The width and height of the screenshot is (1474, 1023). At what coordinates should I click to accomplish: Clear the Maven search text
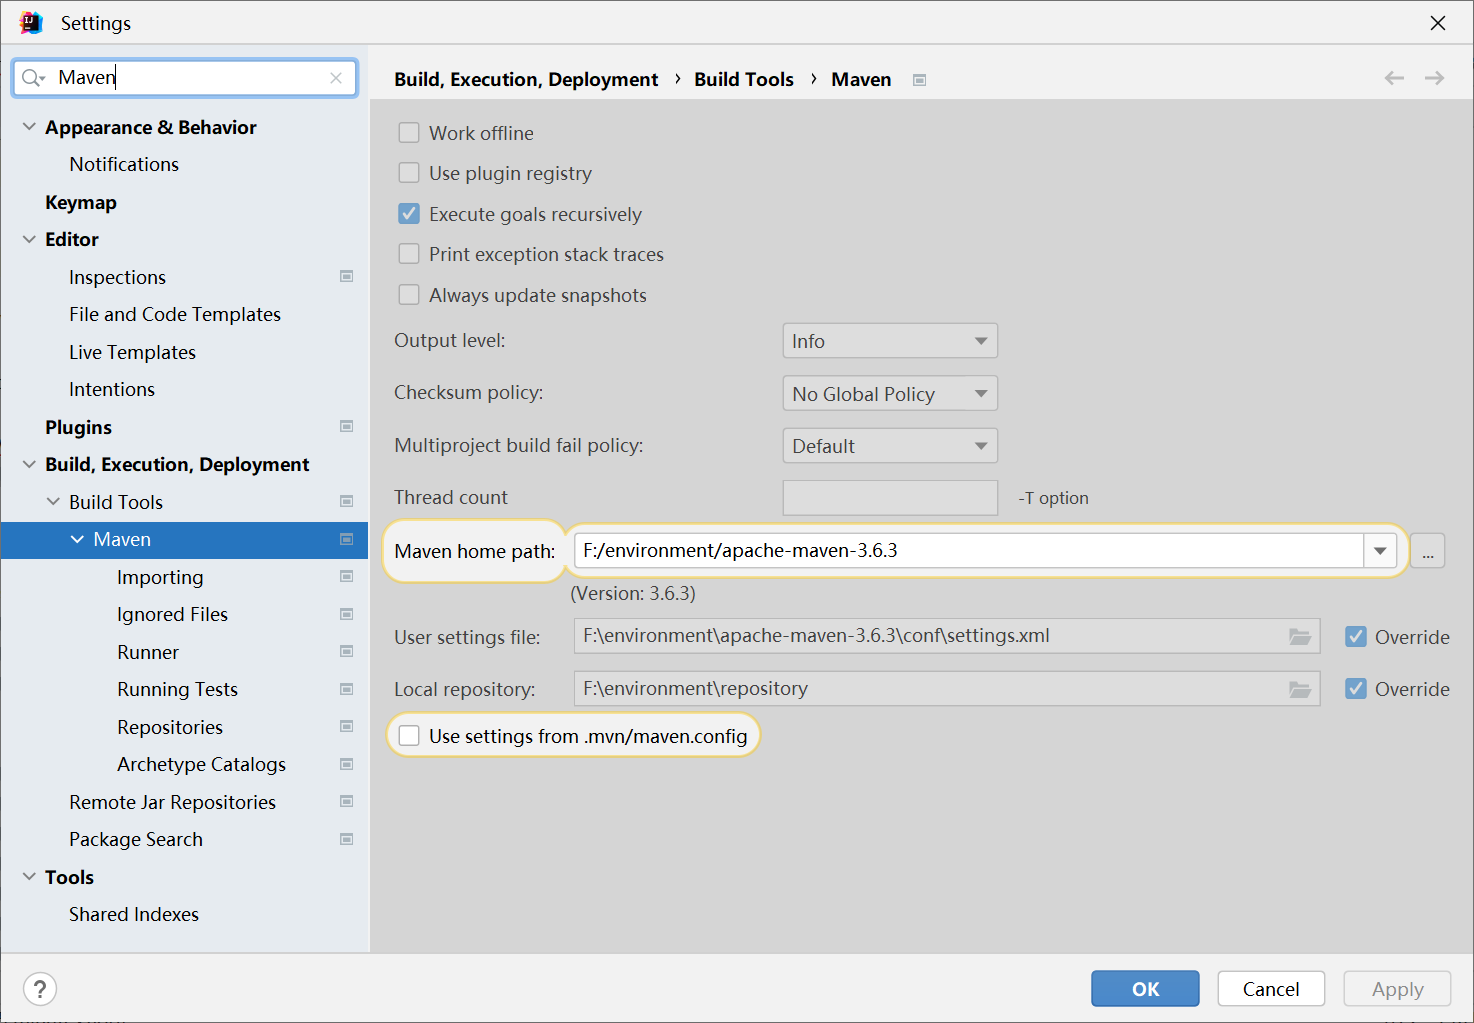[x=336, y=78]
